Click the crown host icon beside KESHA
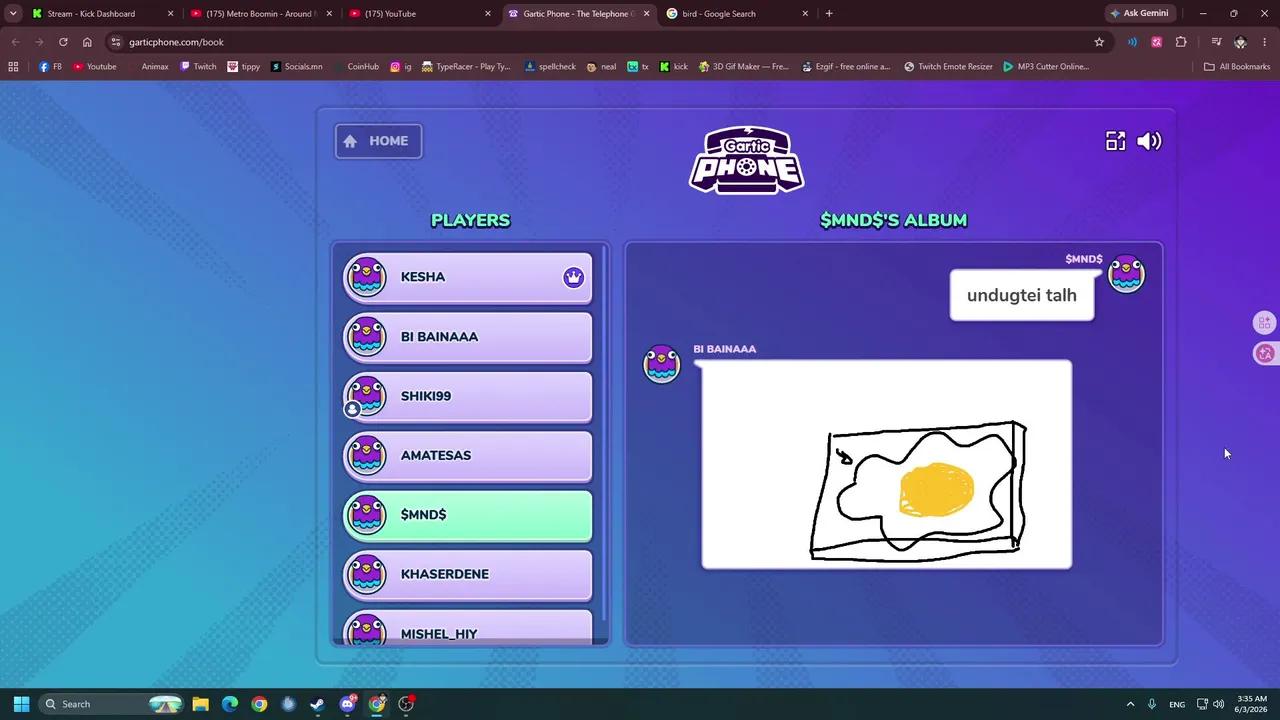 [573, 277]
